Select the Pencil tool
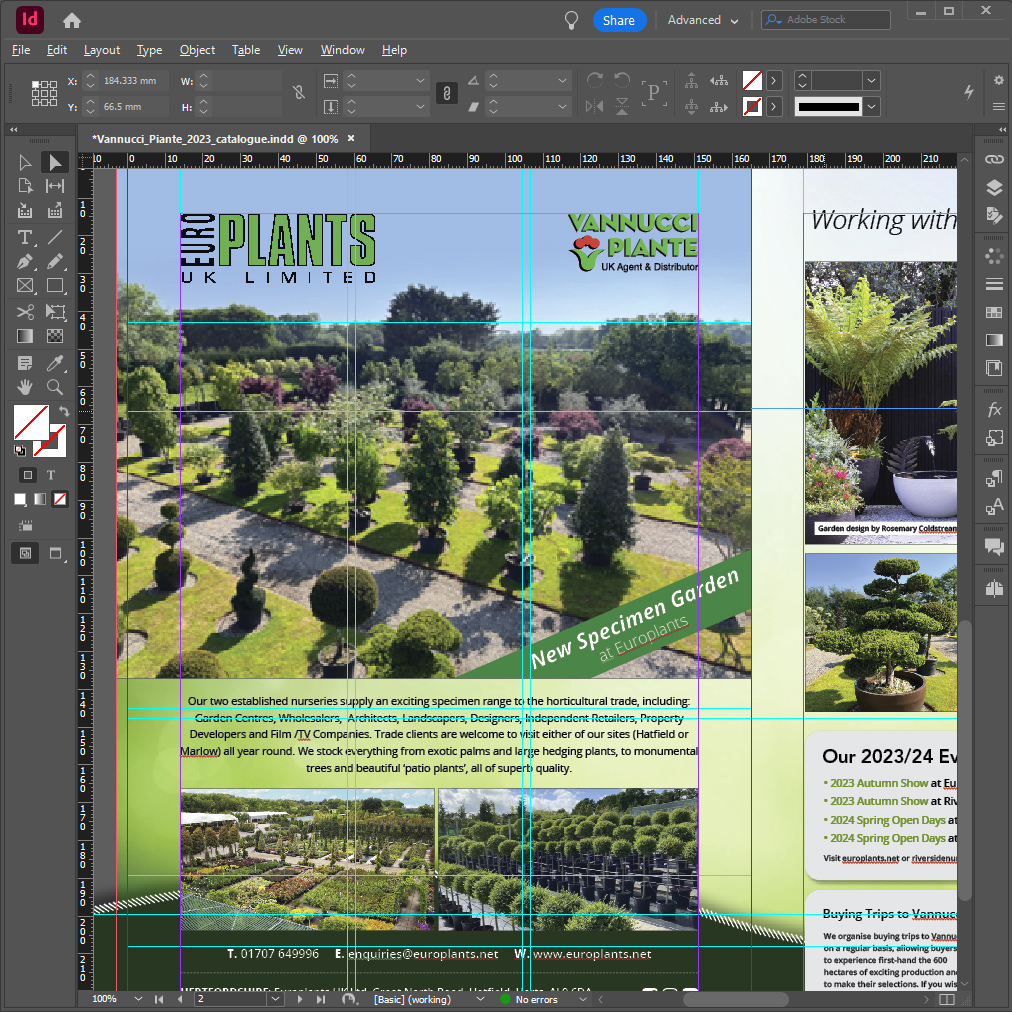The width and height of the screenshot is (1012, 1012). [54, 261]
